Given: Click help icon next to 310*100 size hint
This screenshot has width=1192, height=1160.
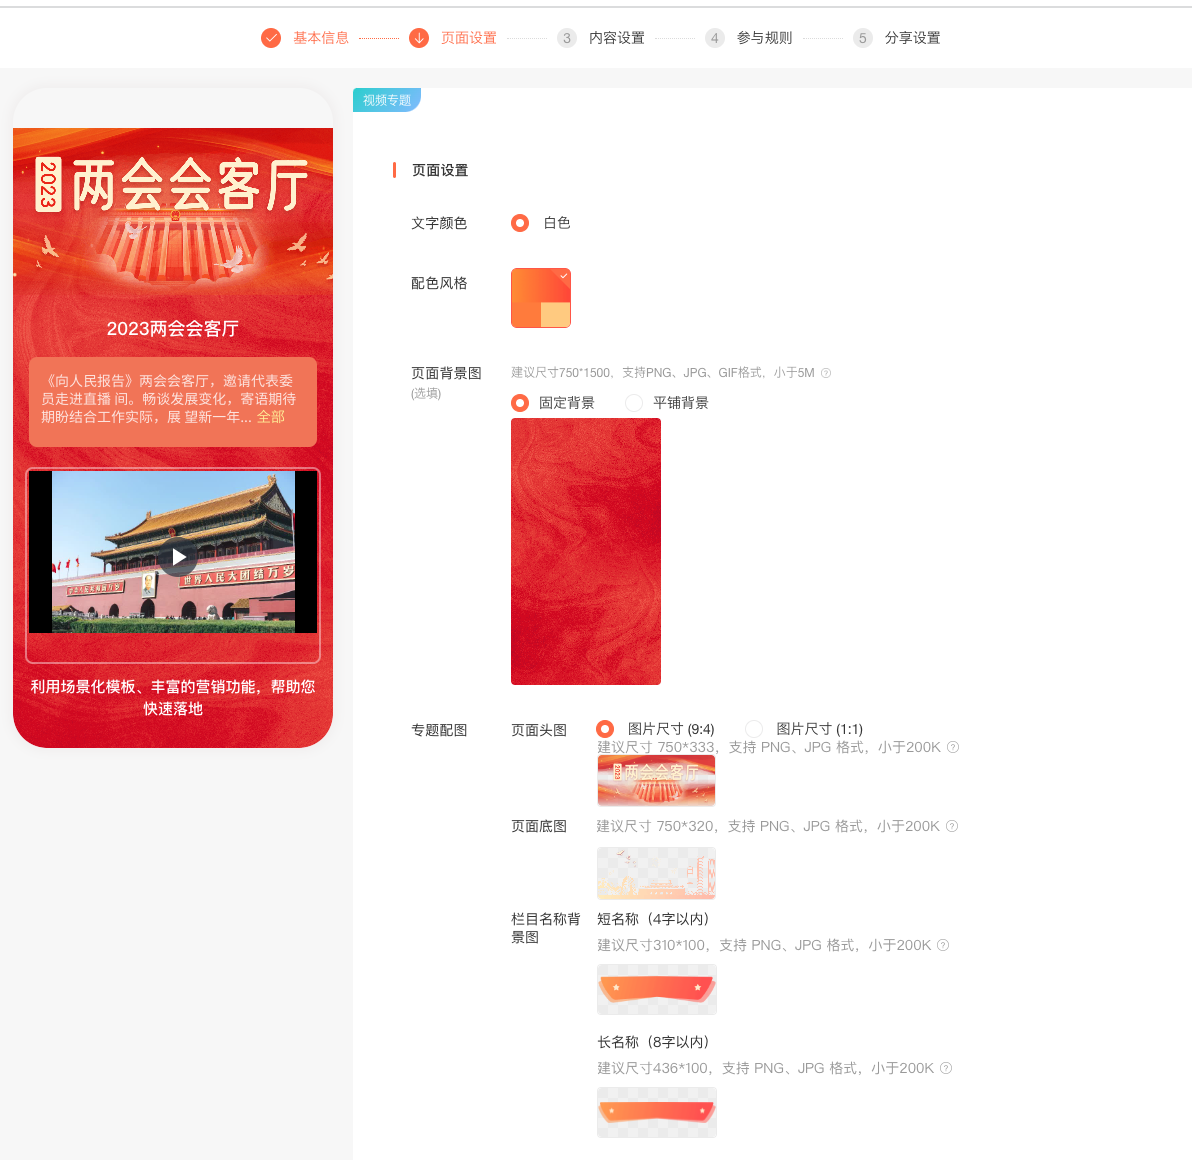Looking at the screenshot, I should tap(943, 945).
